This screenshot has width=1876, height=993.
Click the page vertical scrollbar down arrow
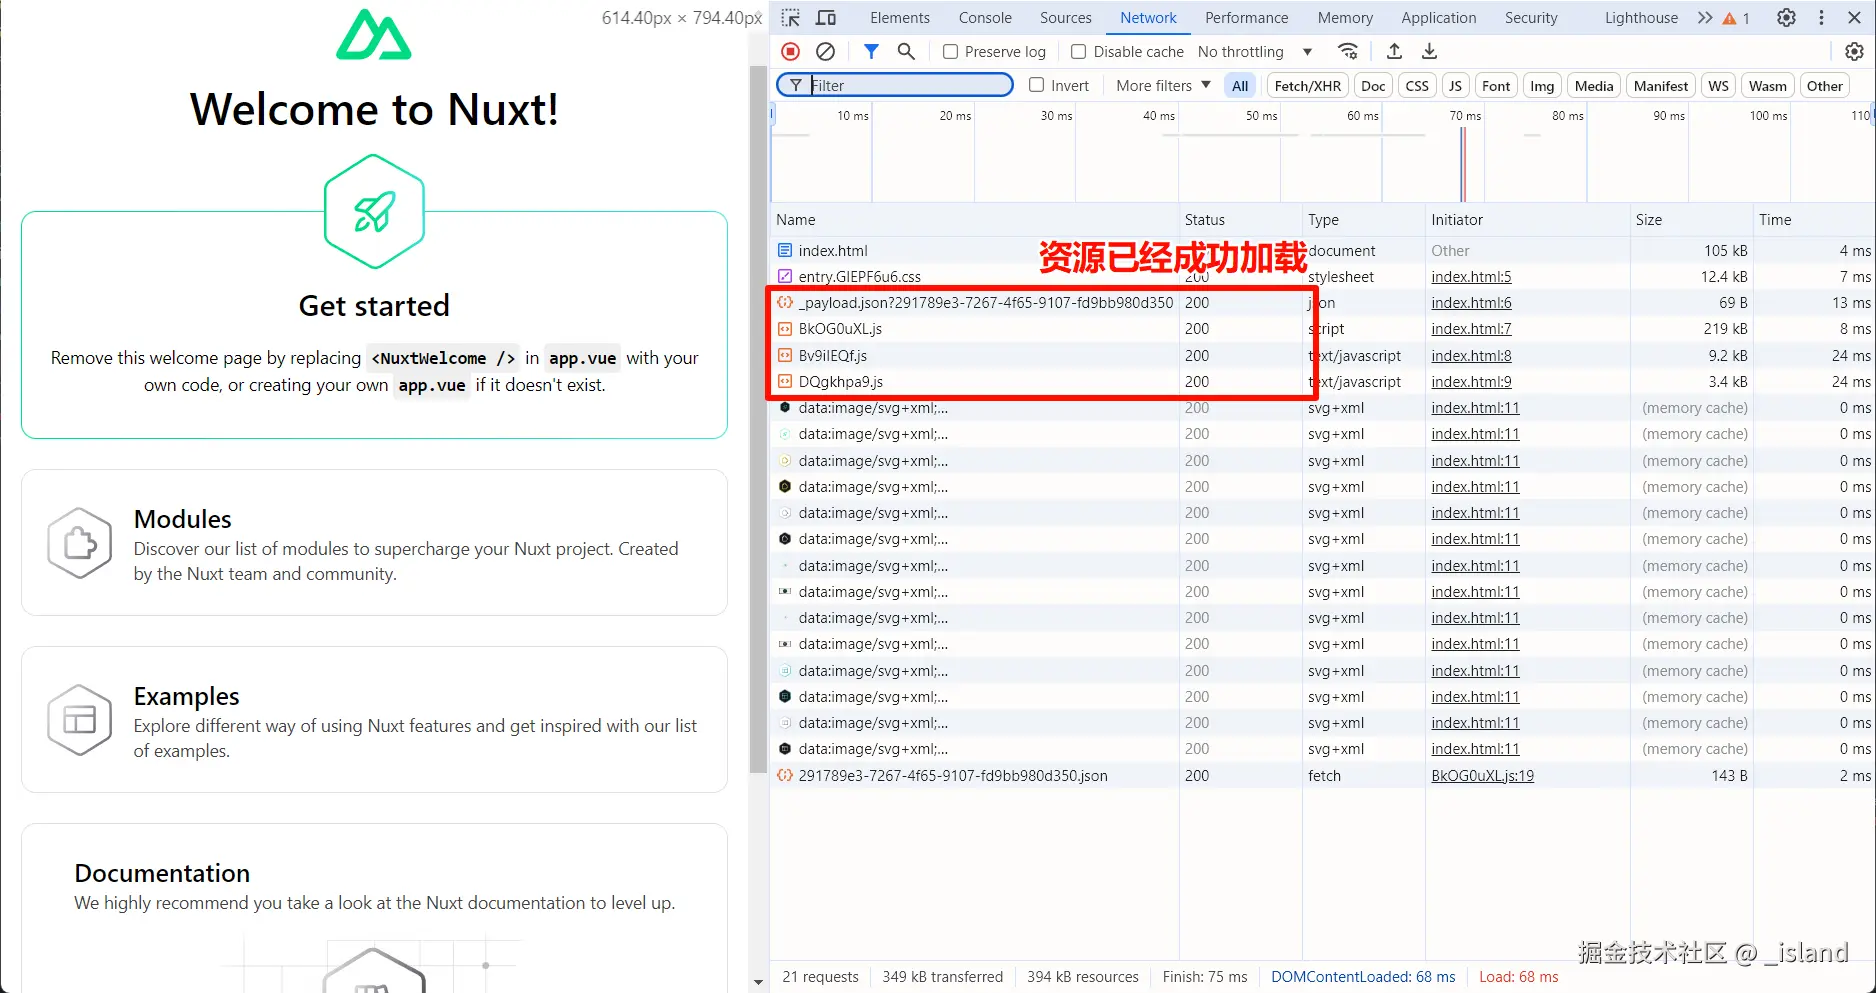pos(758,983)
